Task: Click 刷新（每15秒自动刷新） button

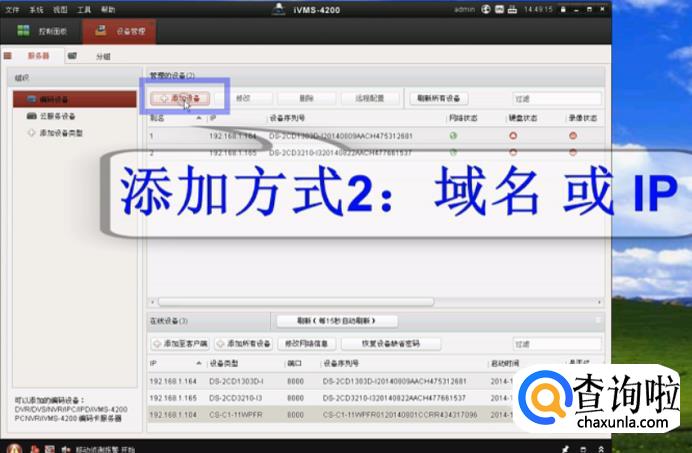Action: [337, 321]
